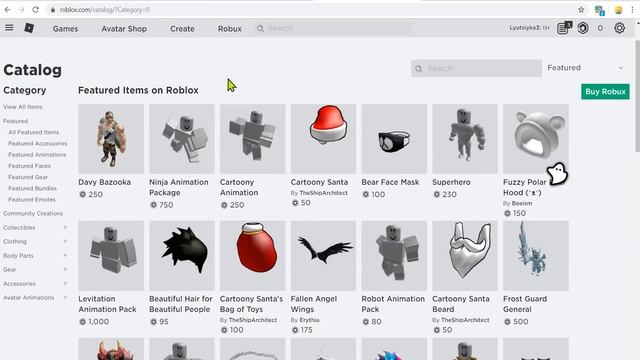Open Bear Face Mask thumbnail
This screenshot has height=360, width=640.
click(394, 139)
